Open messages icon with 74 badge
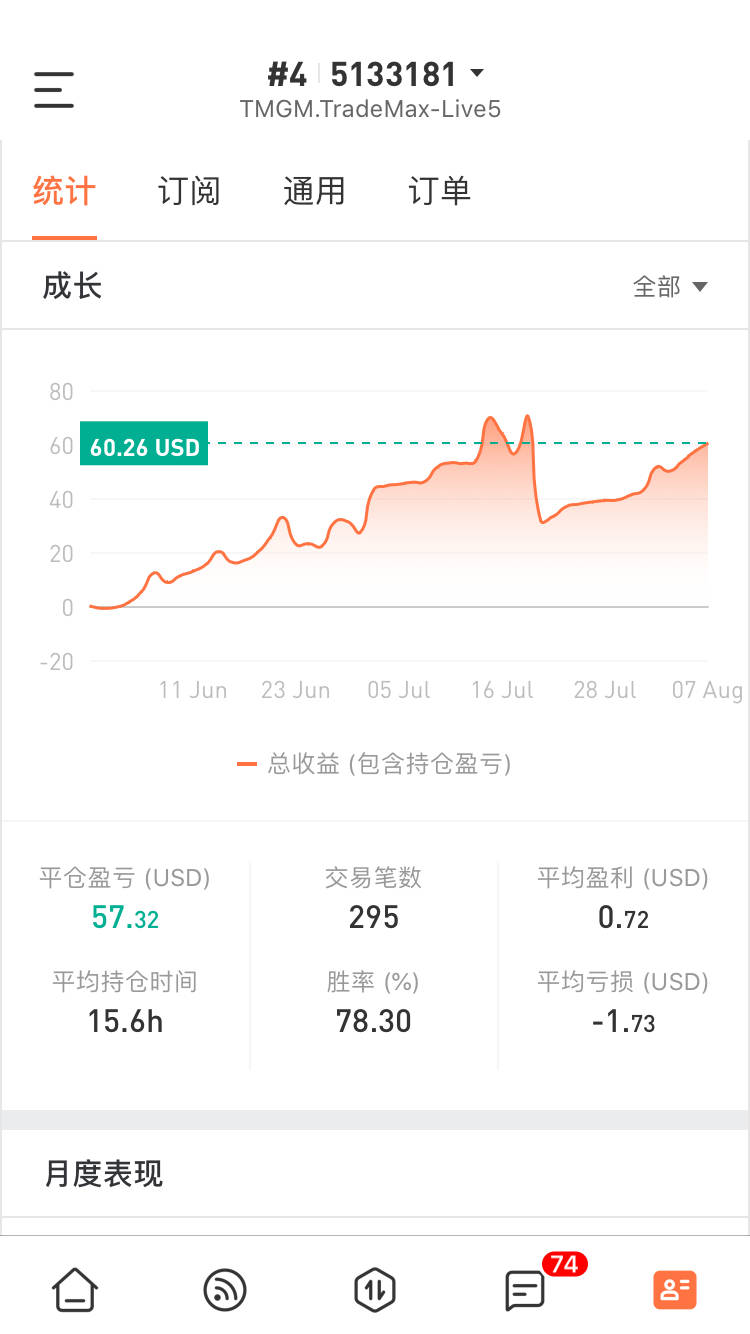750x1334 pixels. point(526,1289)
